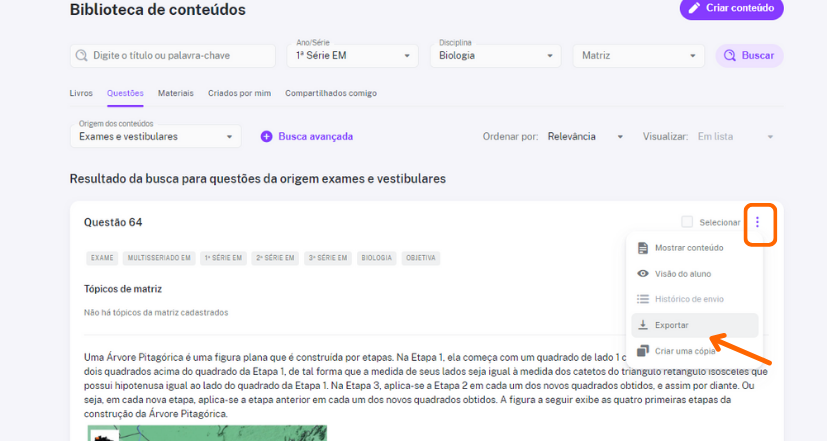This screenshot has width=828, height=442.
Task: Click the Resultado da busca heading
Action: point(258,179)
